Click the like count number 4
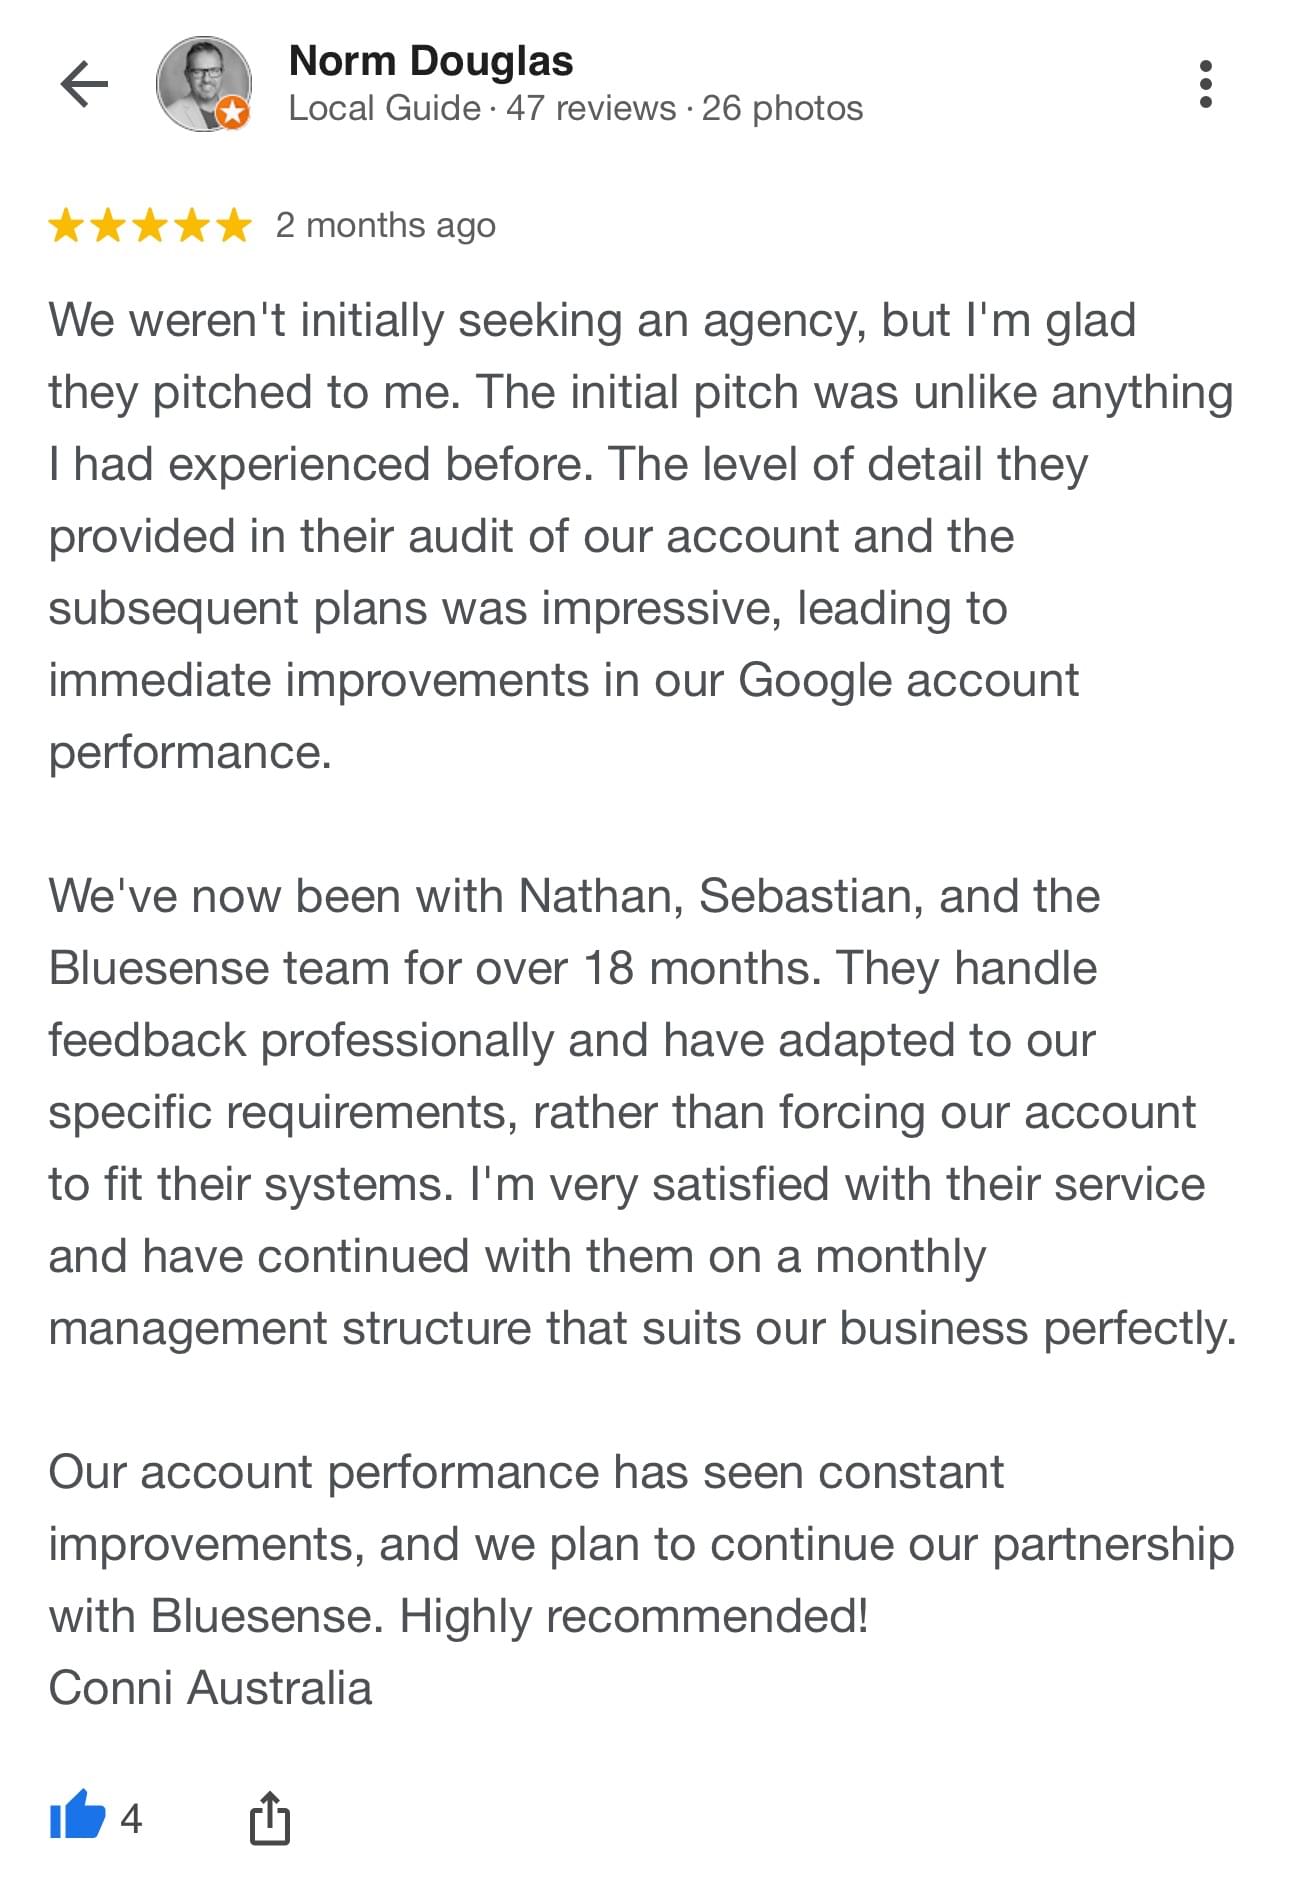Image resolution: width=1290 pixels, height=1877 pixels. (131, 1817)
